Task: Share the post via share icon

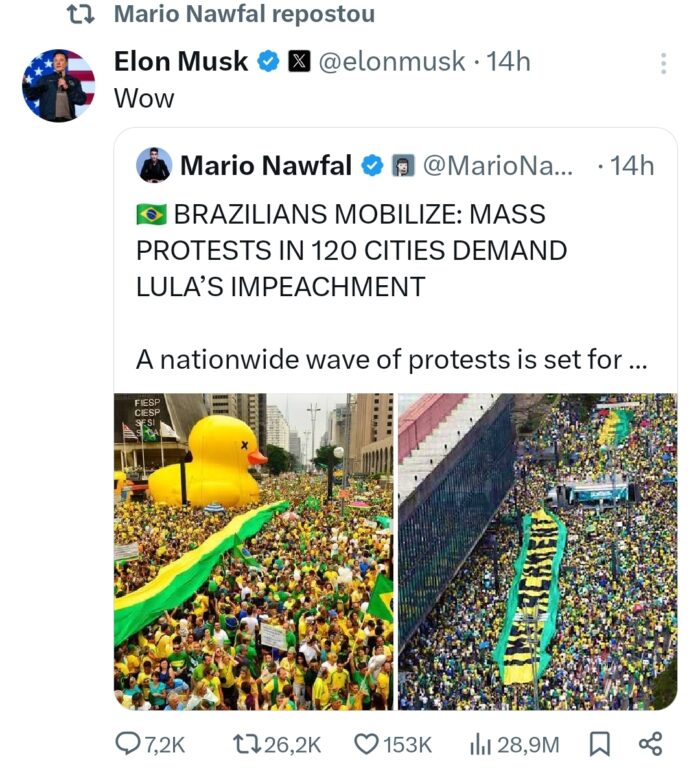Action: coord(650,743)
